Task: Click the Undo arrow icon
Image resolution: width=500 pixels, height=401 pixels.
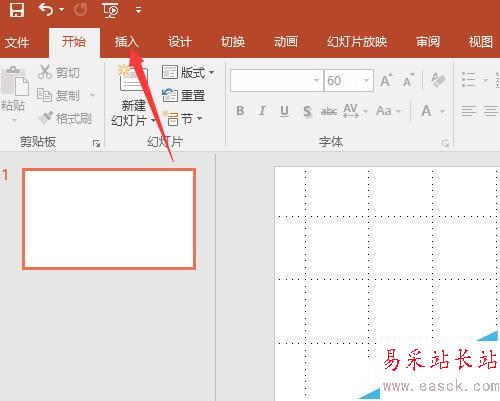Action: click(x=46, y=10)
